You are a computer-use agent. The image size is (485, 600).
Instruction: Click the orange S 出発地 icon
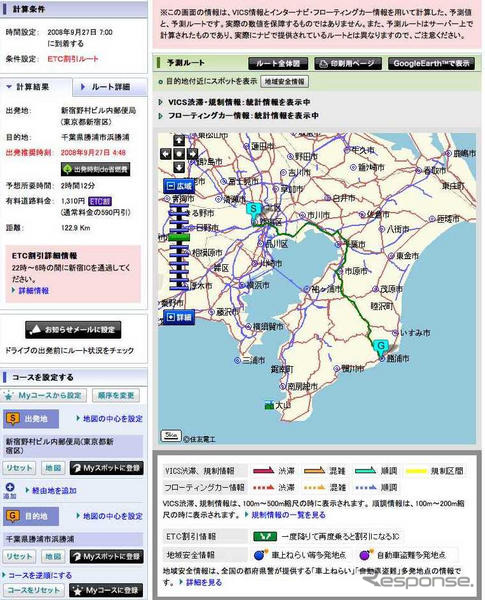(13, 419)
